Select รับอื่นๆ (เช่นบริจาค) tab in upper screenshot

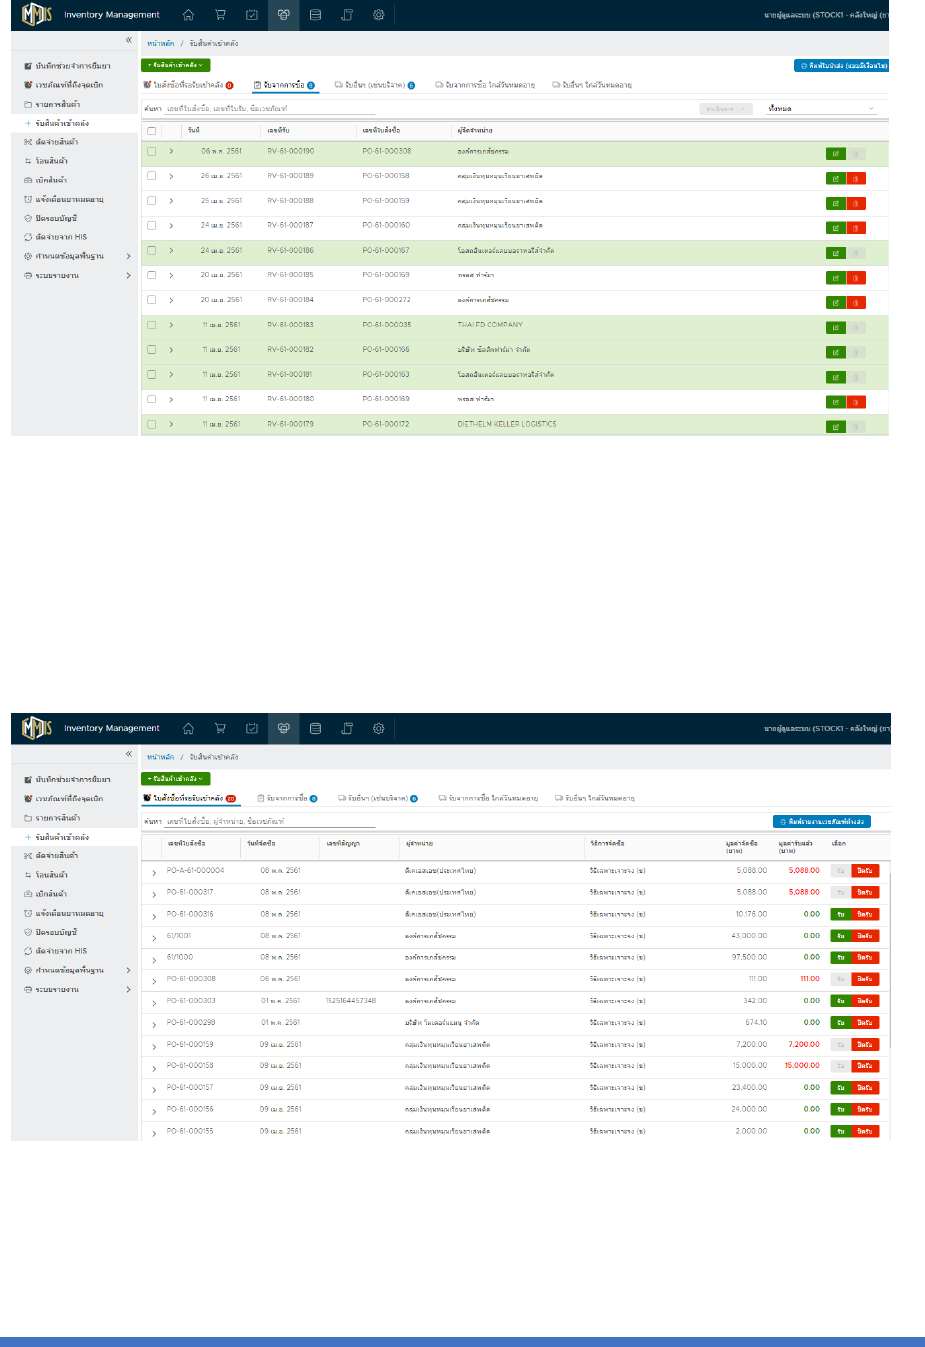[375, 85]
